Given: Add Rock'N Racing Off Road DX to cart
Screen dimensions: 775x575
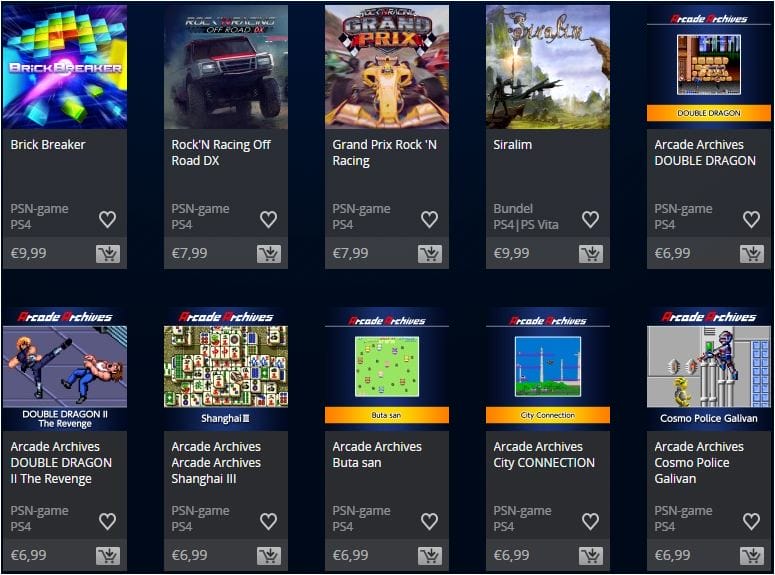Looking at the screenshot, I should pos(269,254).
